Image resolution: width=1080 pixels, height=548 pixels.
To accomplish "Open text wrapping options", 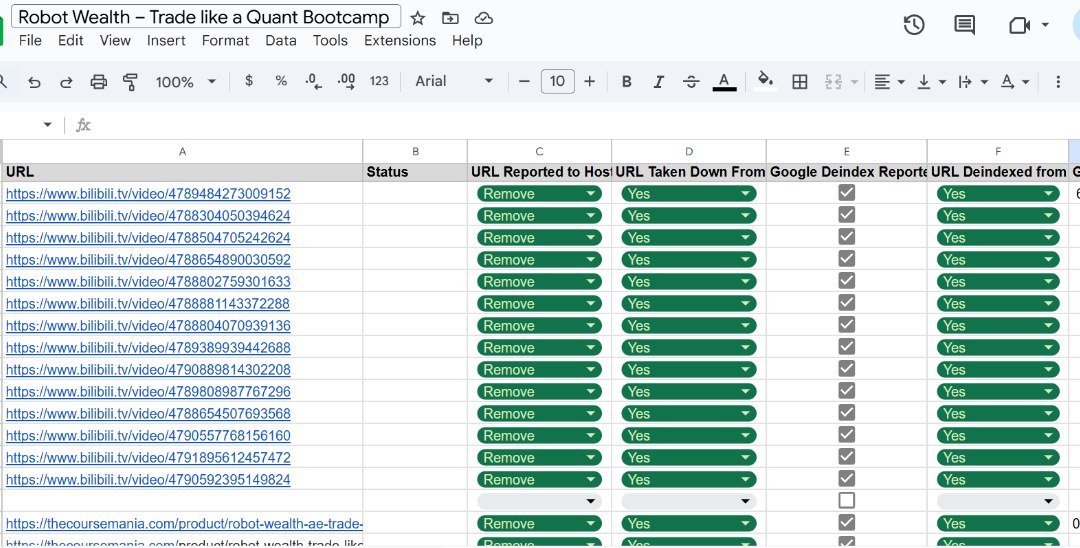I will pyautogui.click(x=973, y=82).
